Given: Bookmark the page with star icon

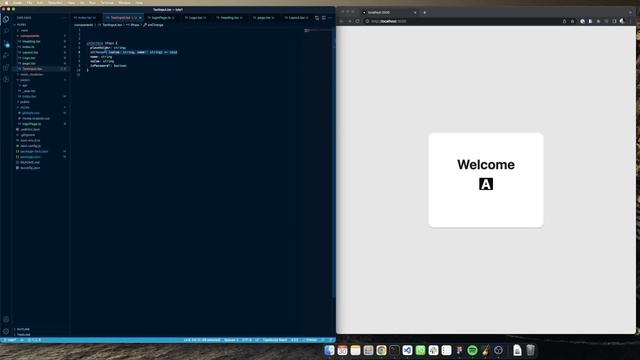Looking at the screenshot, I should (x=573, y=21).
